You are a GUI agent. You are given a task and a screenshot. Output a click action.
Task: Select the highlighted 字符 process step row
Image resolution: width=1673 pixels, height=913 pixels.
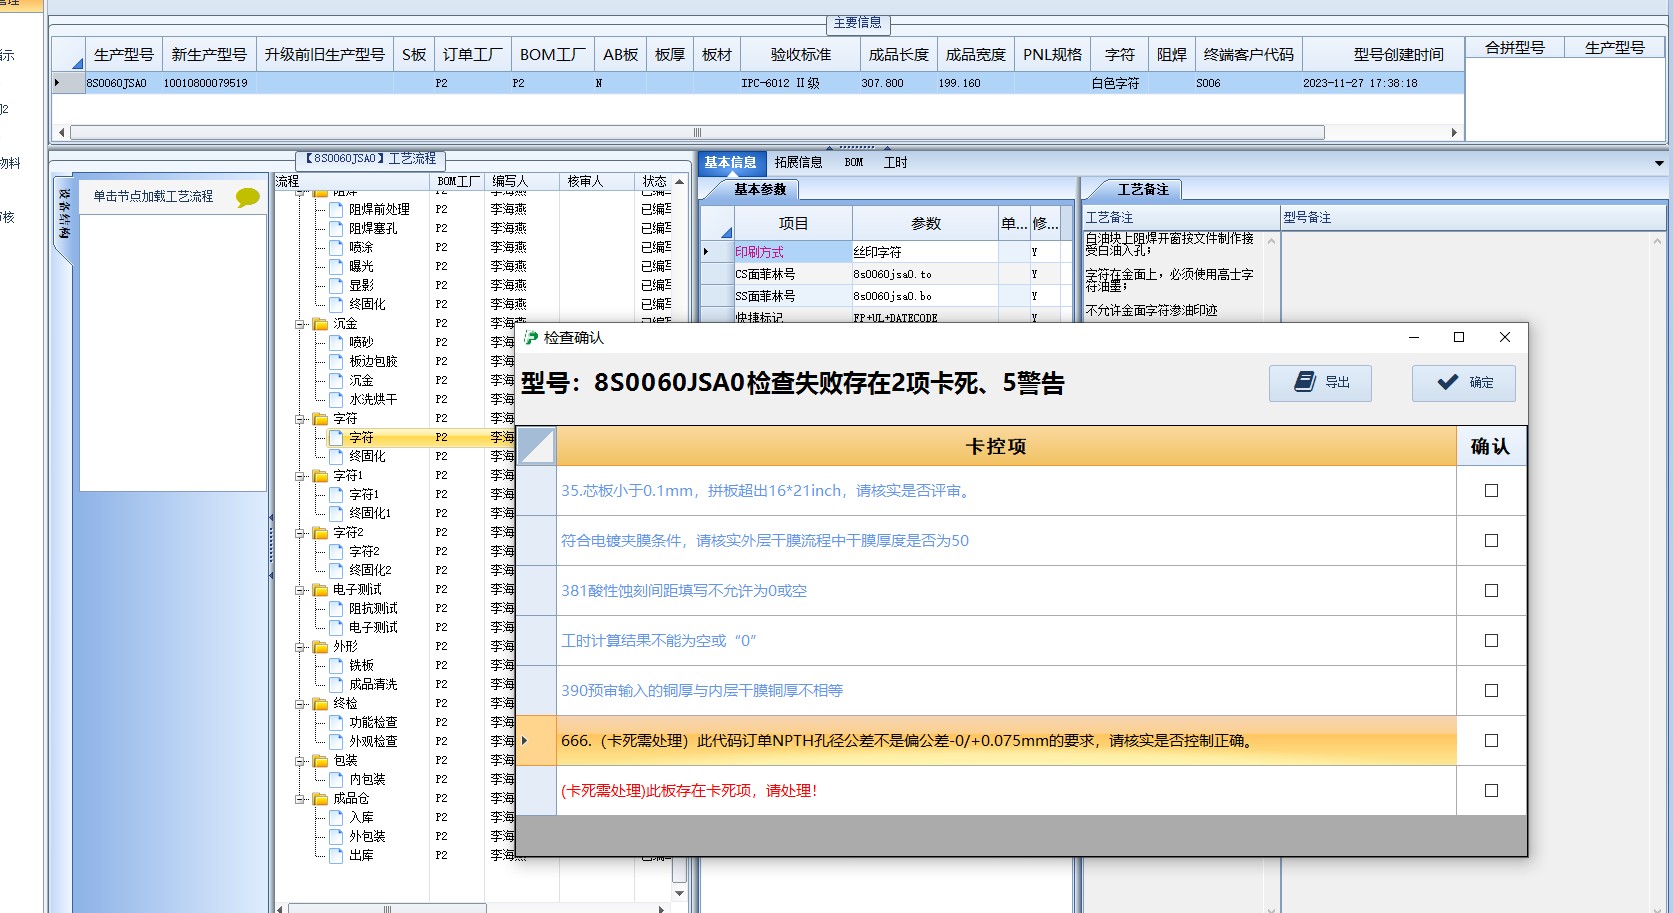[395, 438]
